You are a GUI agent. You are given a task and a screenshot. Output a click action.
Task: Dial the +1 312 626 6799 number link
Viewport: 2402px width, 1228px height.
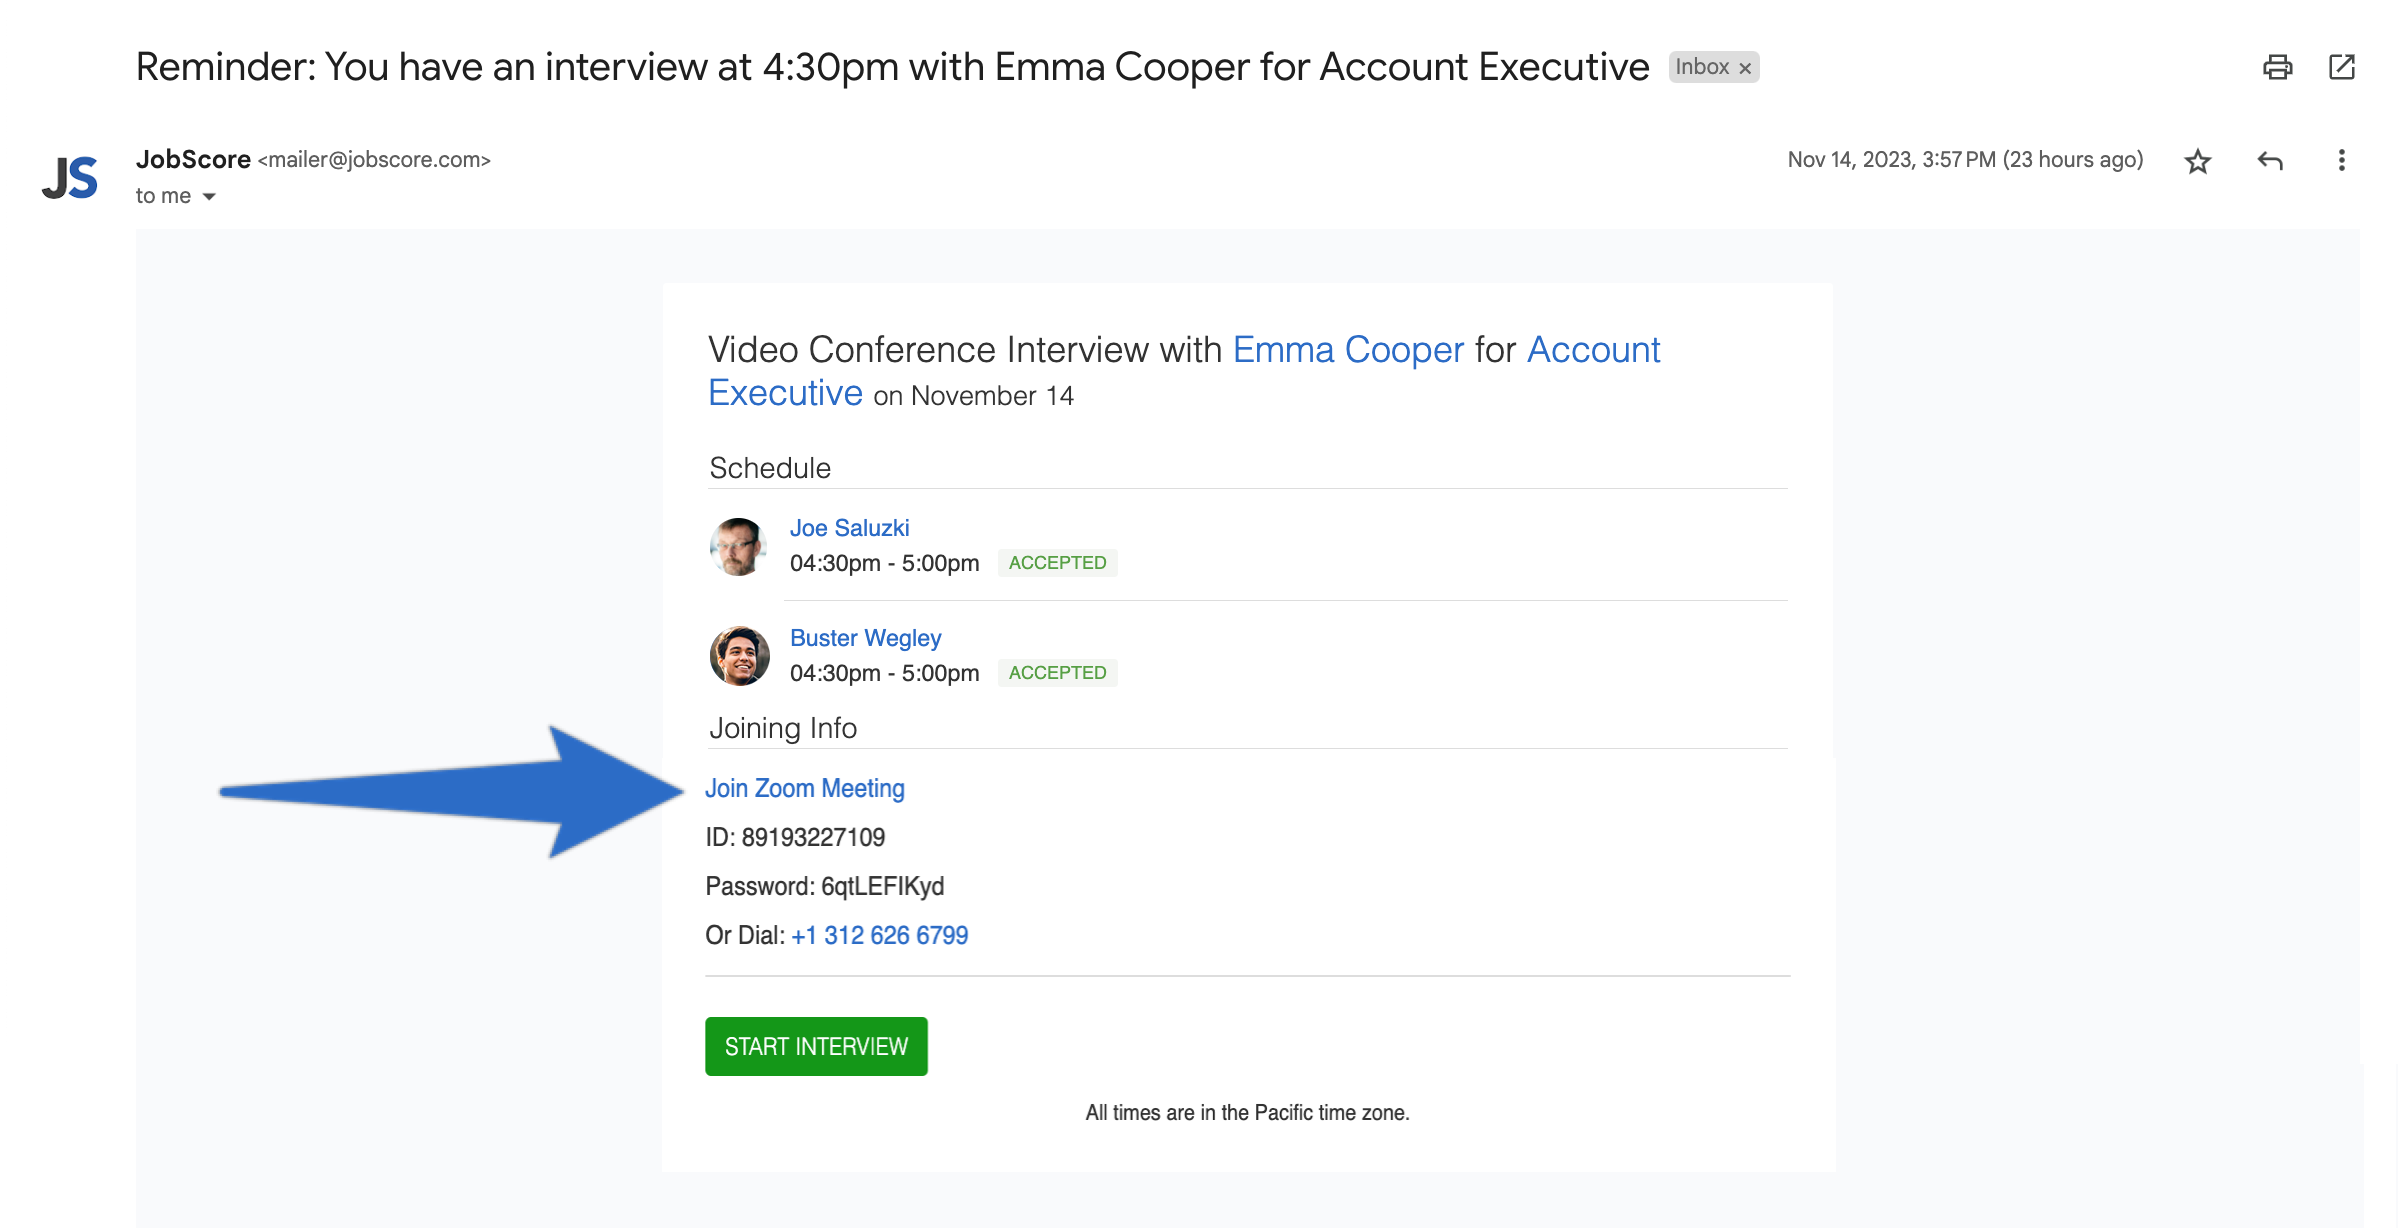879,935
